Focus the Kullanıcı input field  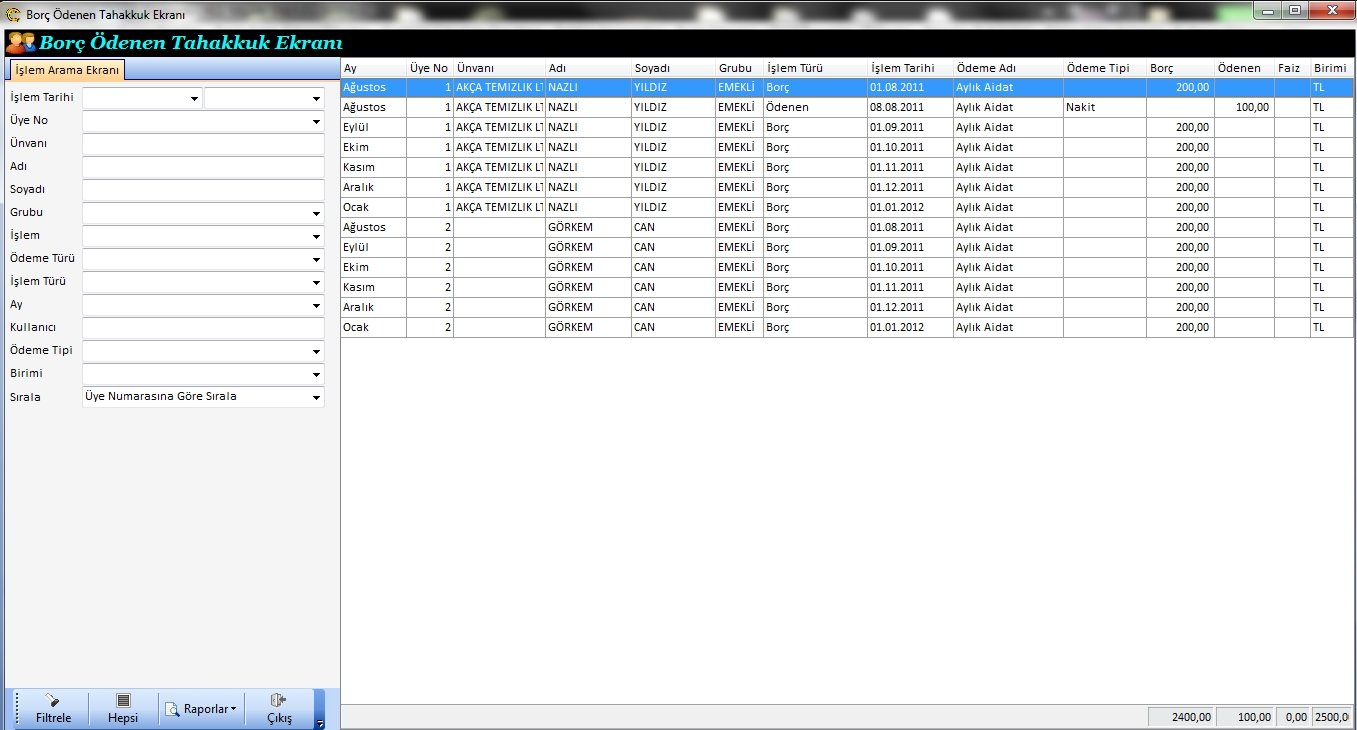click(x=203, y=329)
